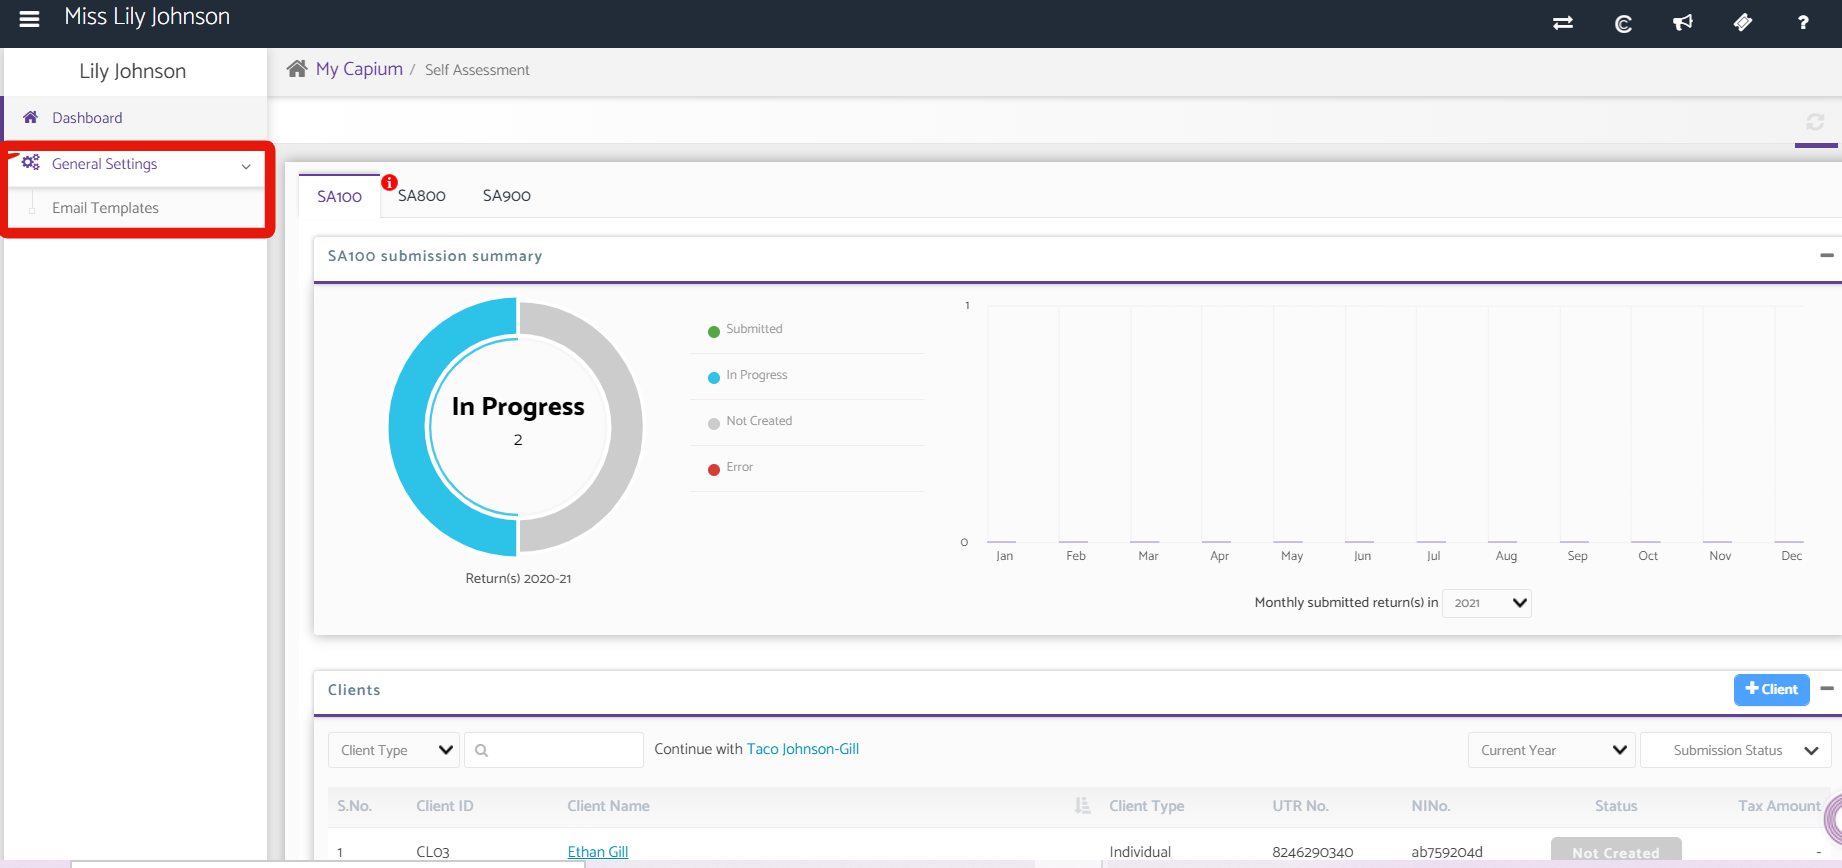Click the ticket tag icon in header
Image resolution: width=1842 pixels, height=868 pixels.
[1743, 22]
